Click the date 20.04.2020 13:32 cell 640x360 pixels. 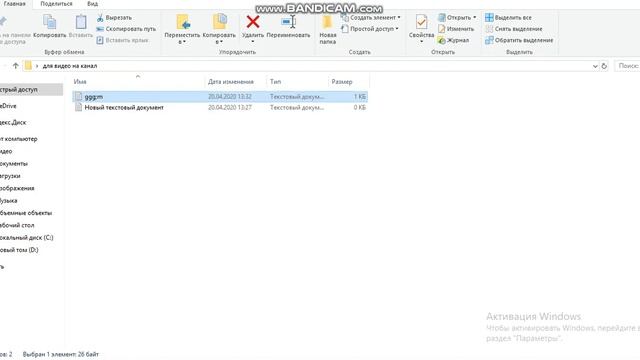point(230,97)
